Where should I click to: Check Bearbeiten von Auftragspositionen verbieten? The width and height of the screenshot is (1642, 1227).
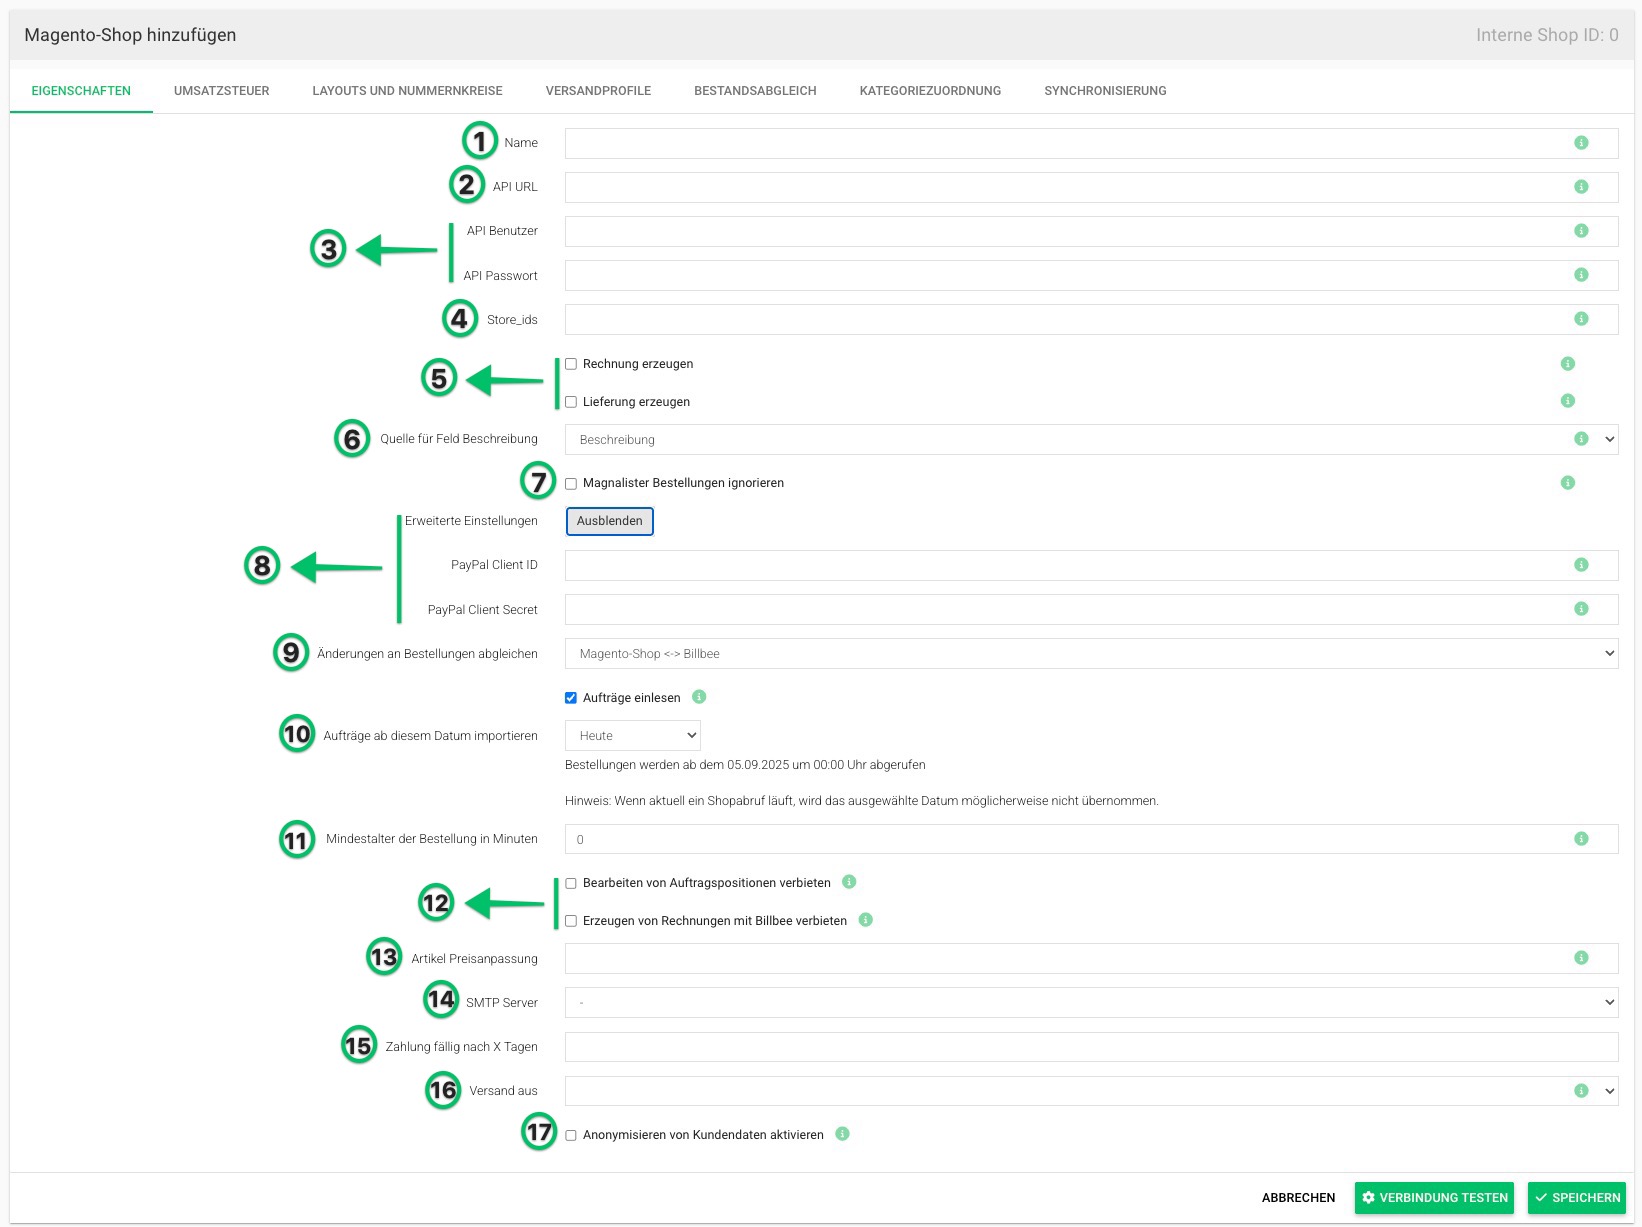pyautogui.click(x=571, y=883)
